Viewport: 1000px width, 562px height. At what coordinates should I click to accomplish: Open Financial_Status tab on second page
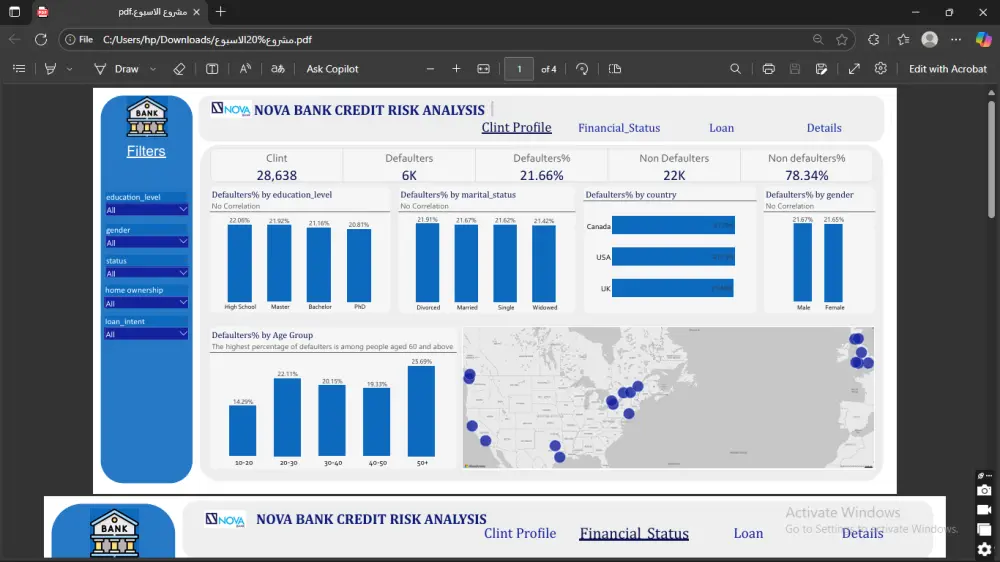tap(634, 533)
